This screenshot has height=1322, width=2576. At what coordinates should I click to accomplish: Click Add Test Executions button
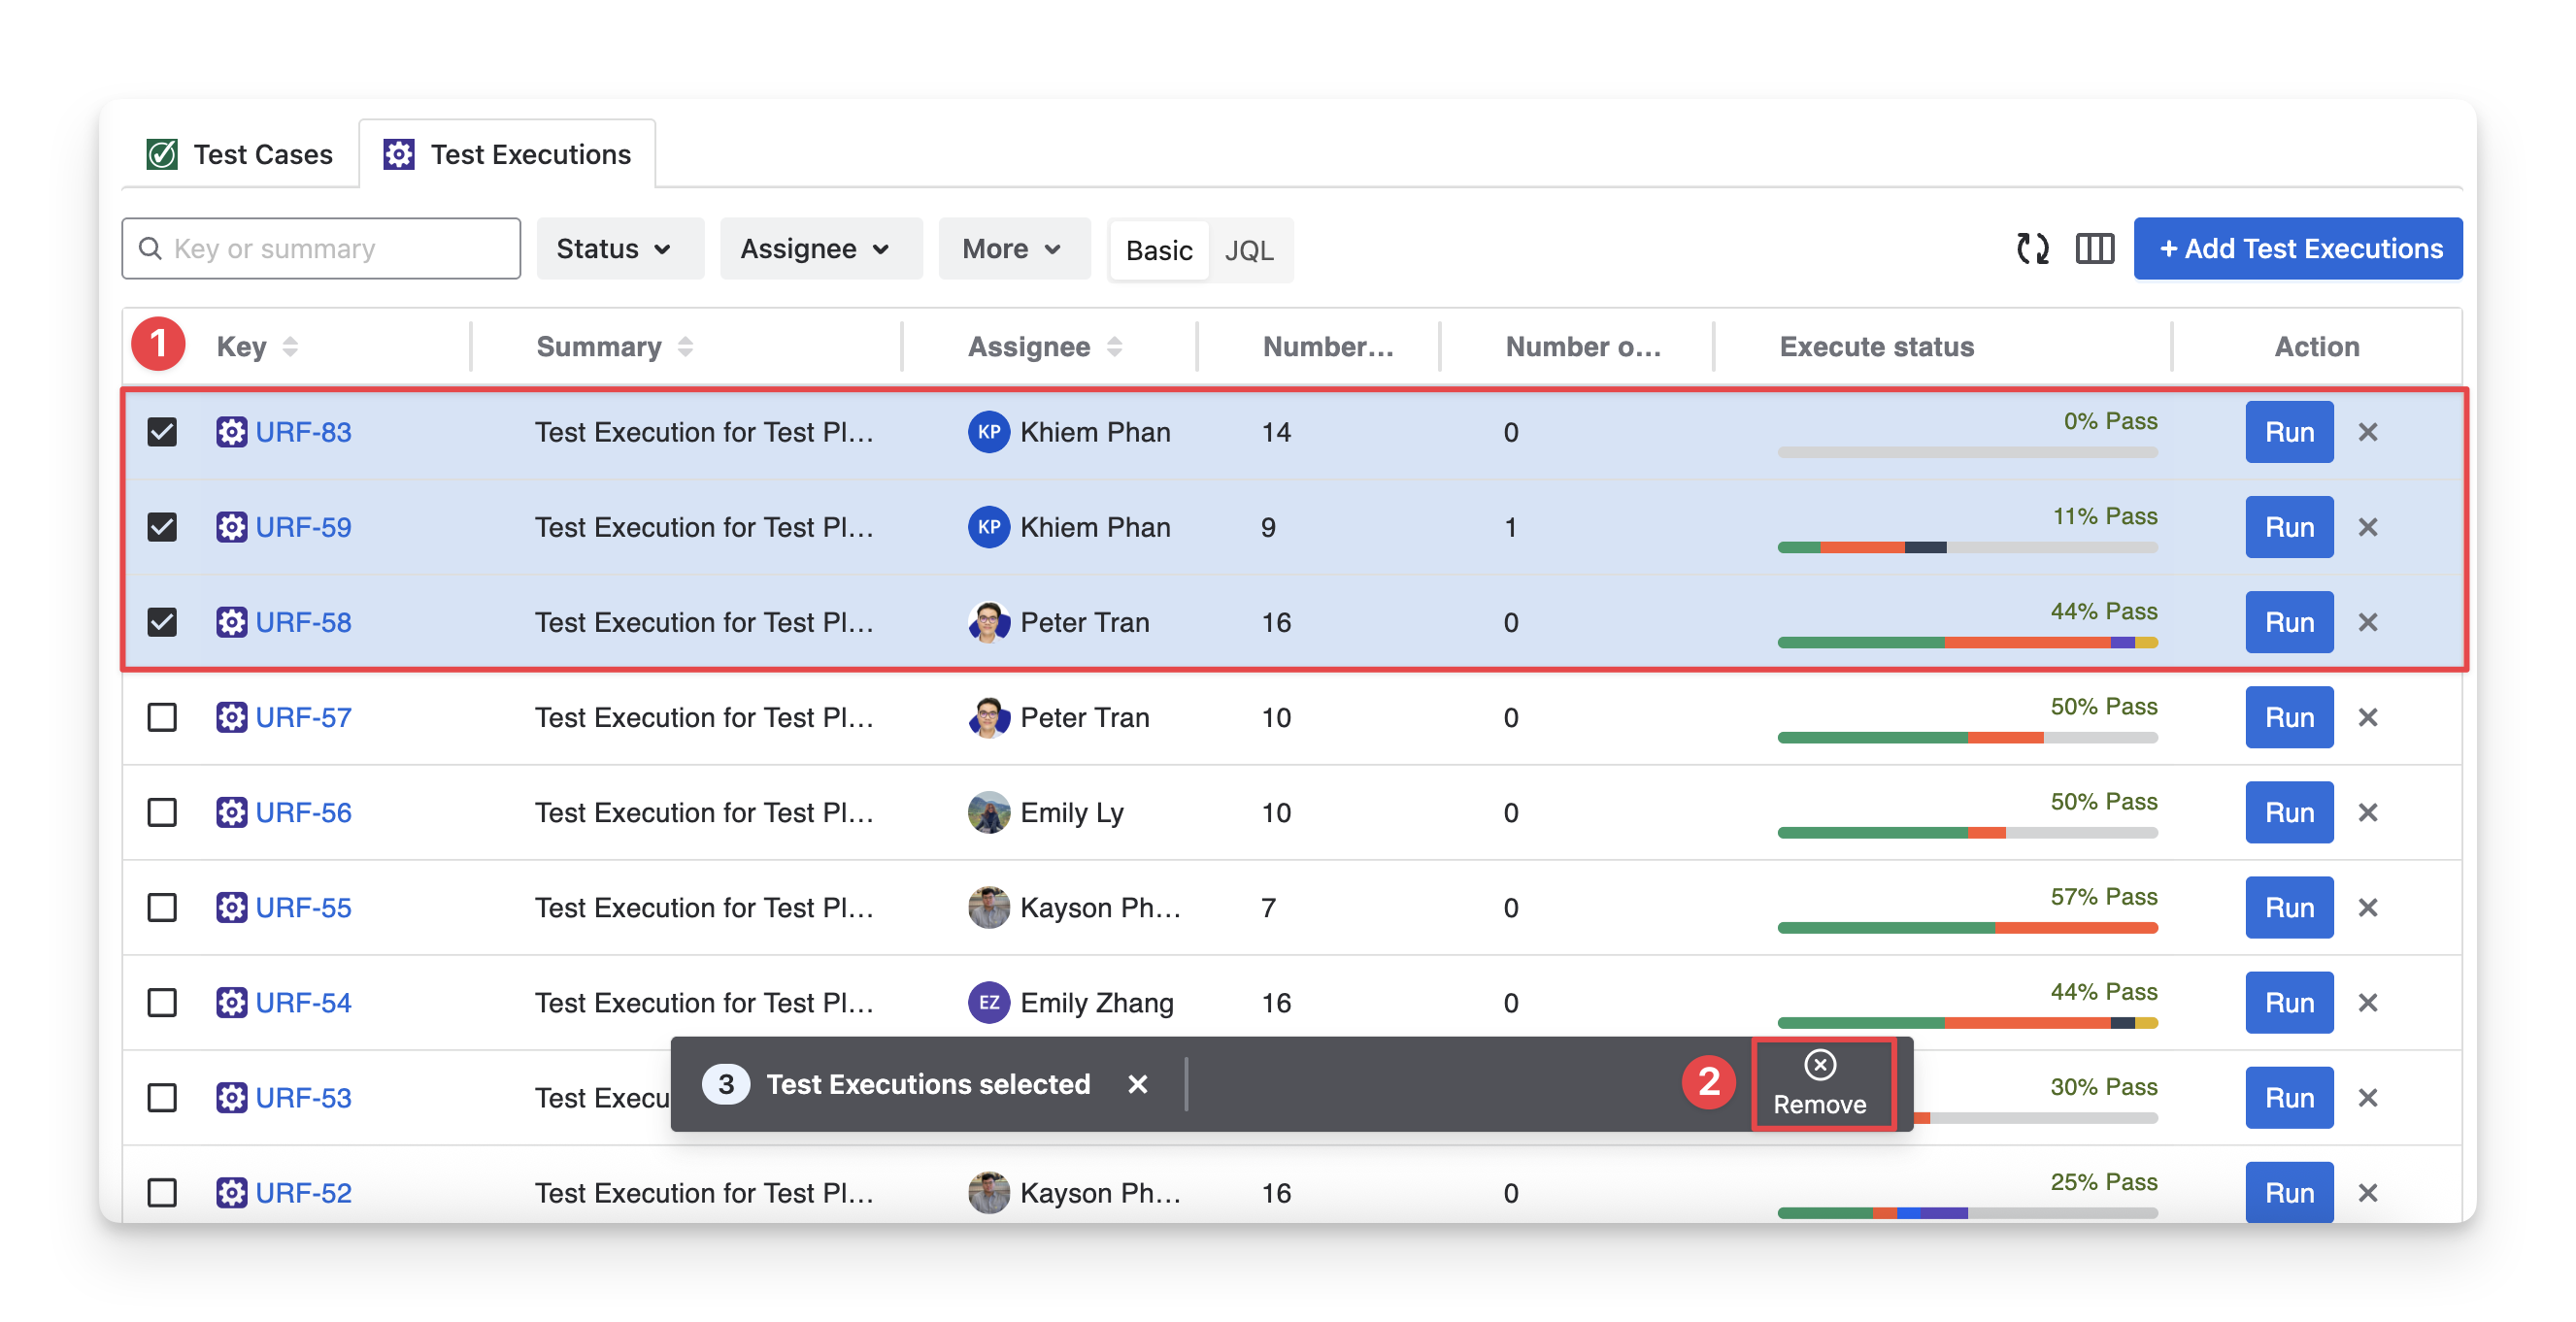click(2297, 248)
